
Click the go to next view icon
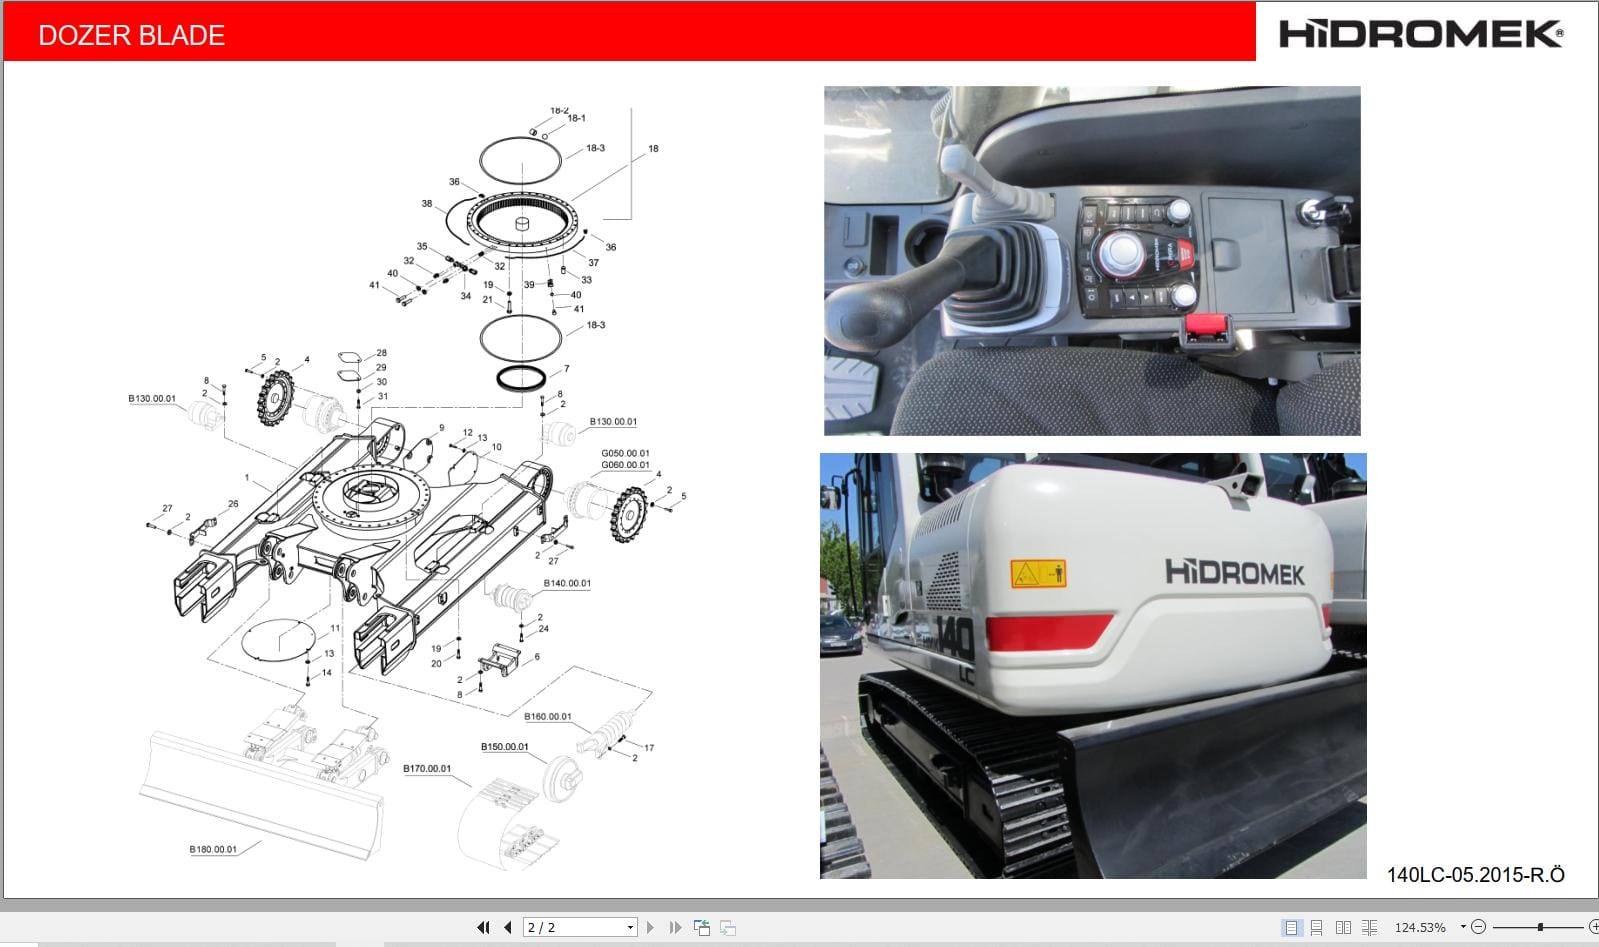tap(728, 927)
